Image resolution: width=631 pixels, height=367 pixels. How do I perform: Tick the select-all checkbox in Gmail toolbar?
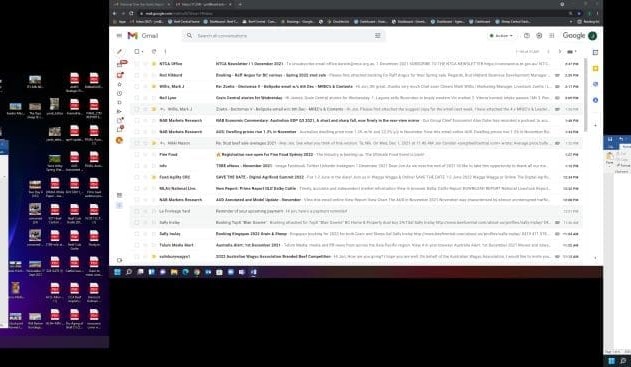(137, 52)
